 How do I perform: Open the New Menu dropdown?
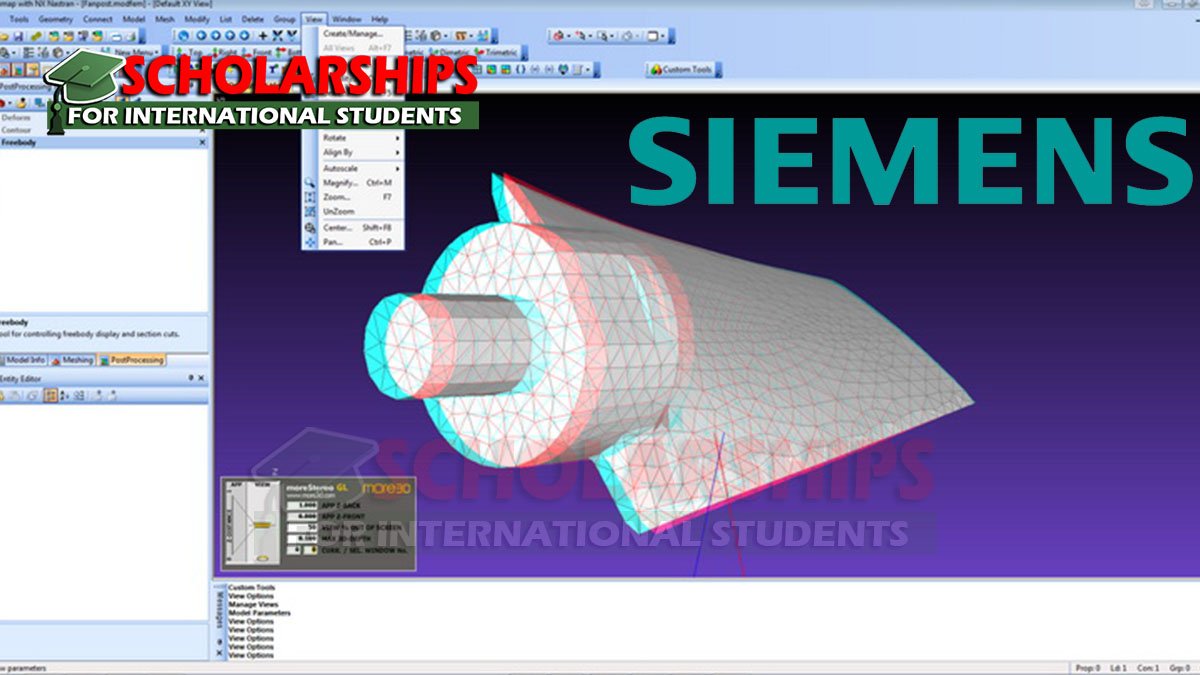135,52
